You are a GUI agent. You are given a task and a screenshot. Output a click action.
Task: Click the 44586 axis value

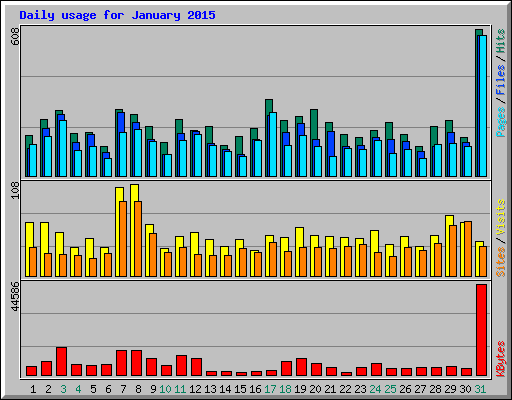pyautogui.click(x=15, y=296)
